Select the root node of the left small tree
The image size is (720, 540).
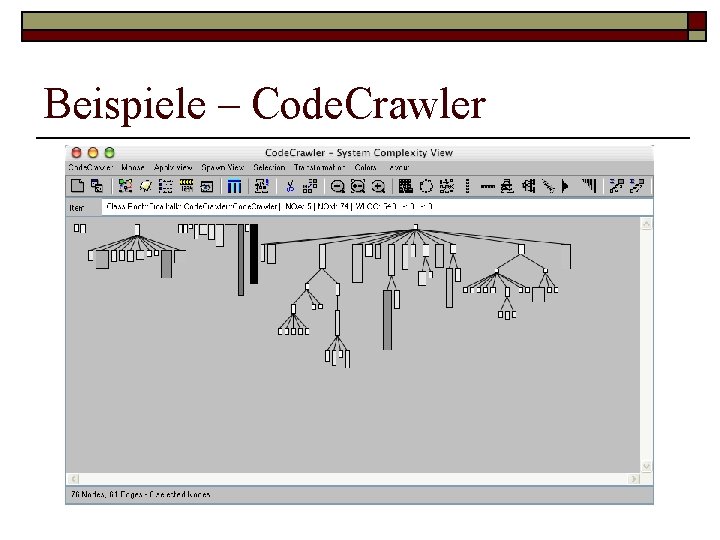[137, 230]
